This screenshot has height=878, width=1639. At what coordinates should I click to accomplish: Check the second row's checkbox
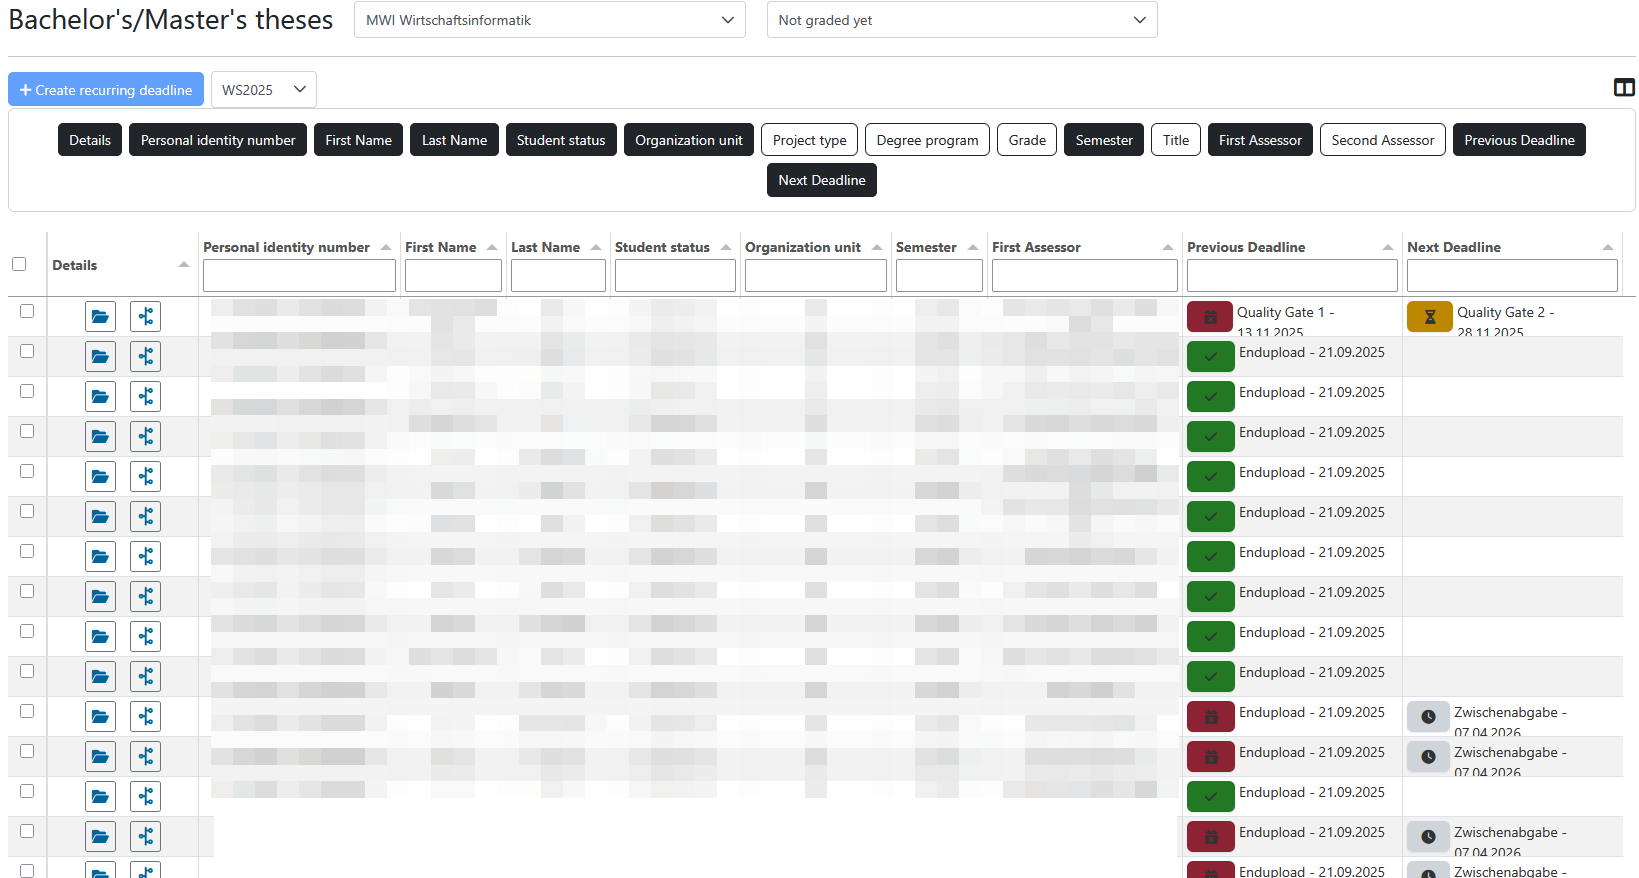27,351
